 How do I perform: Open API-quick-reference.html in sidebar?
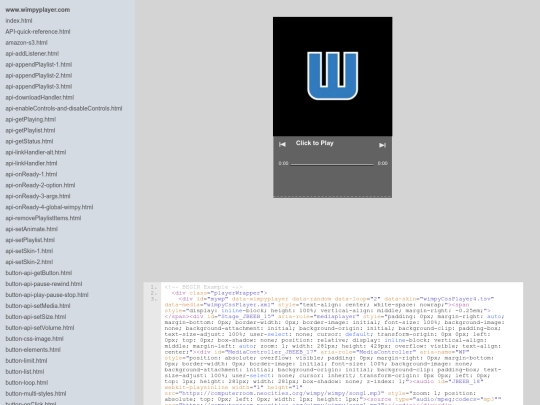coord(38,32)
